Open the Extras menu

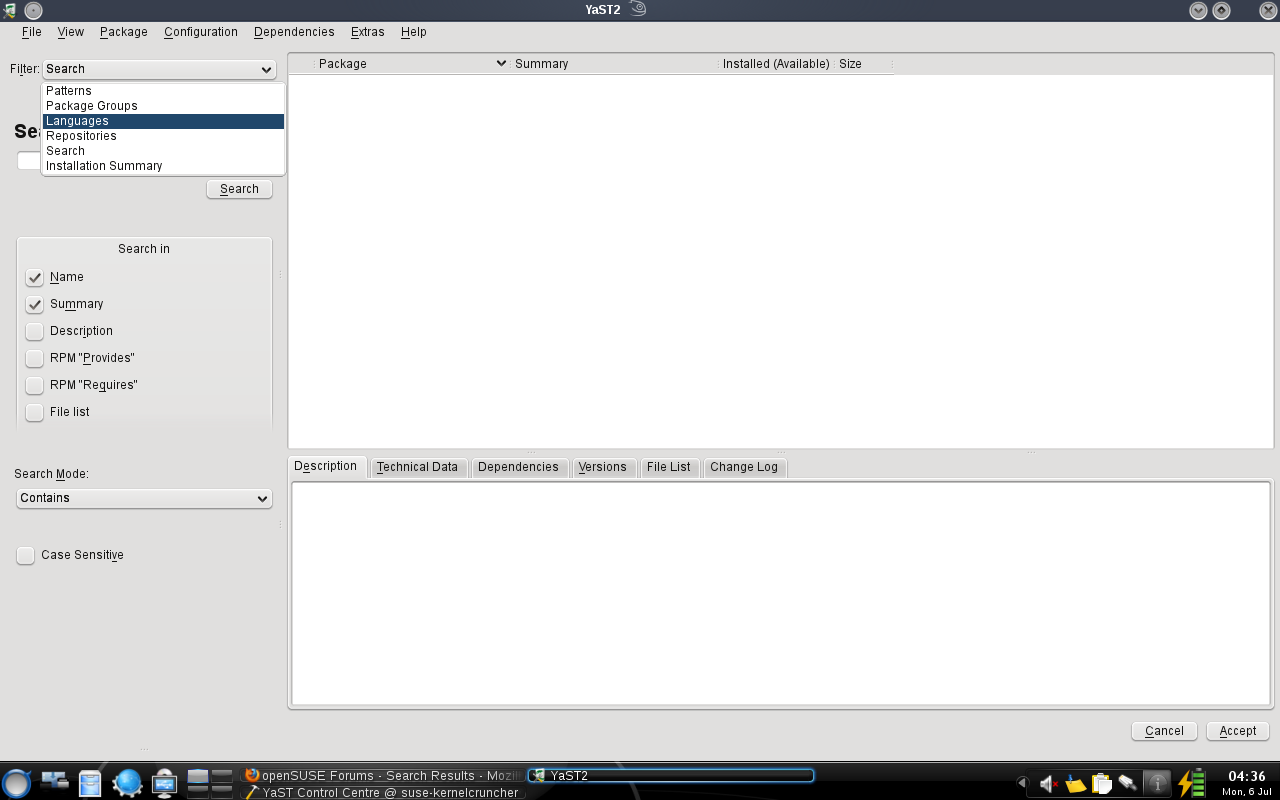(x=368, y=32)
